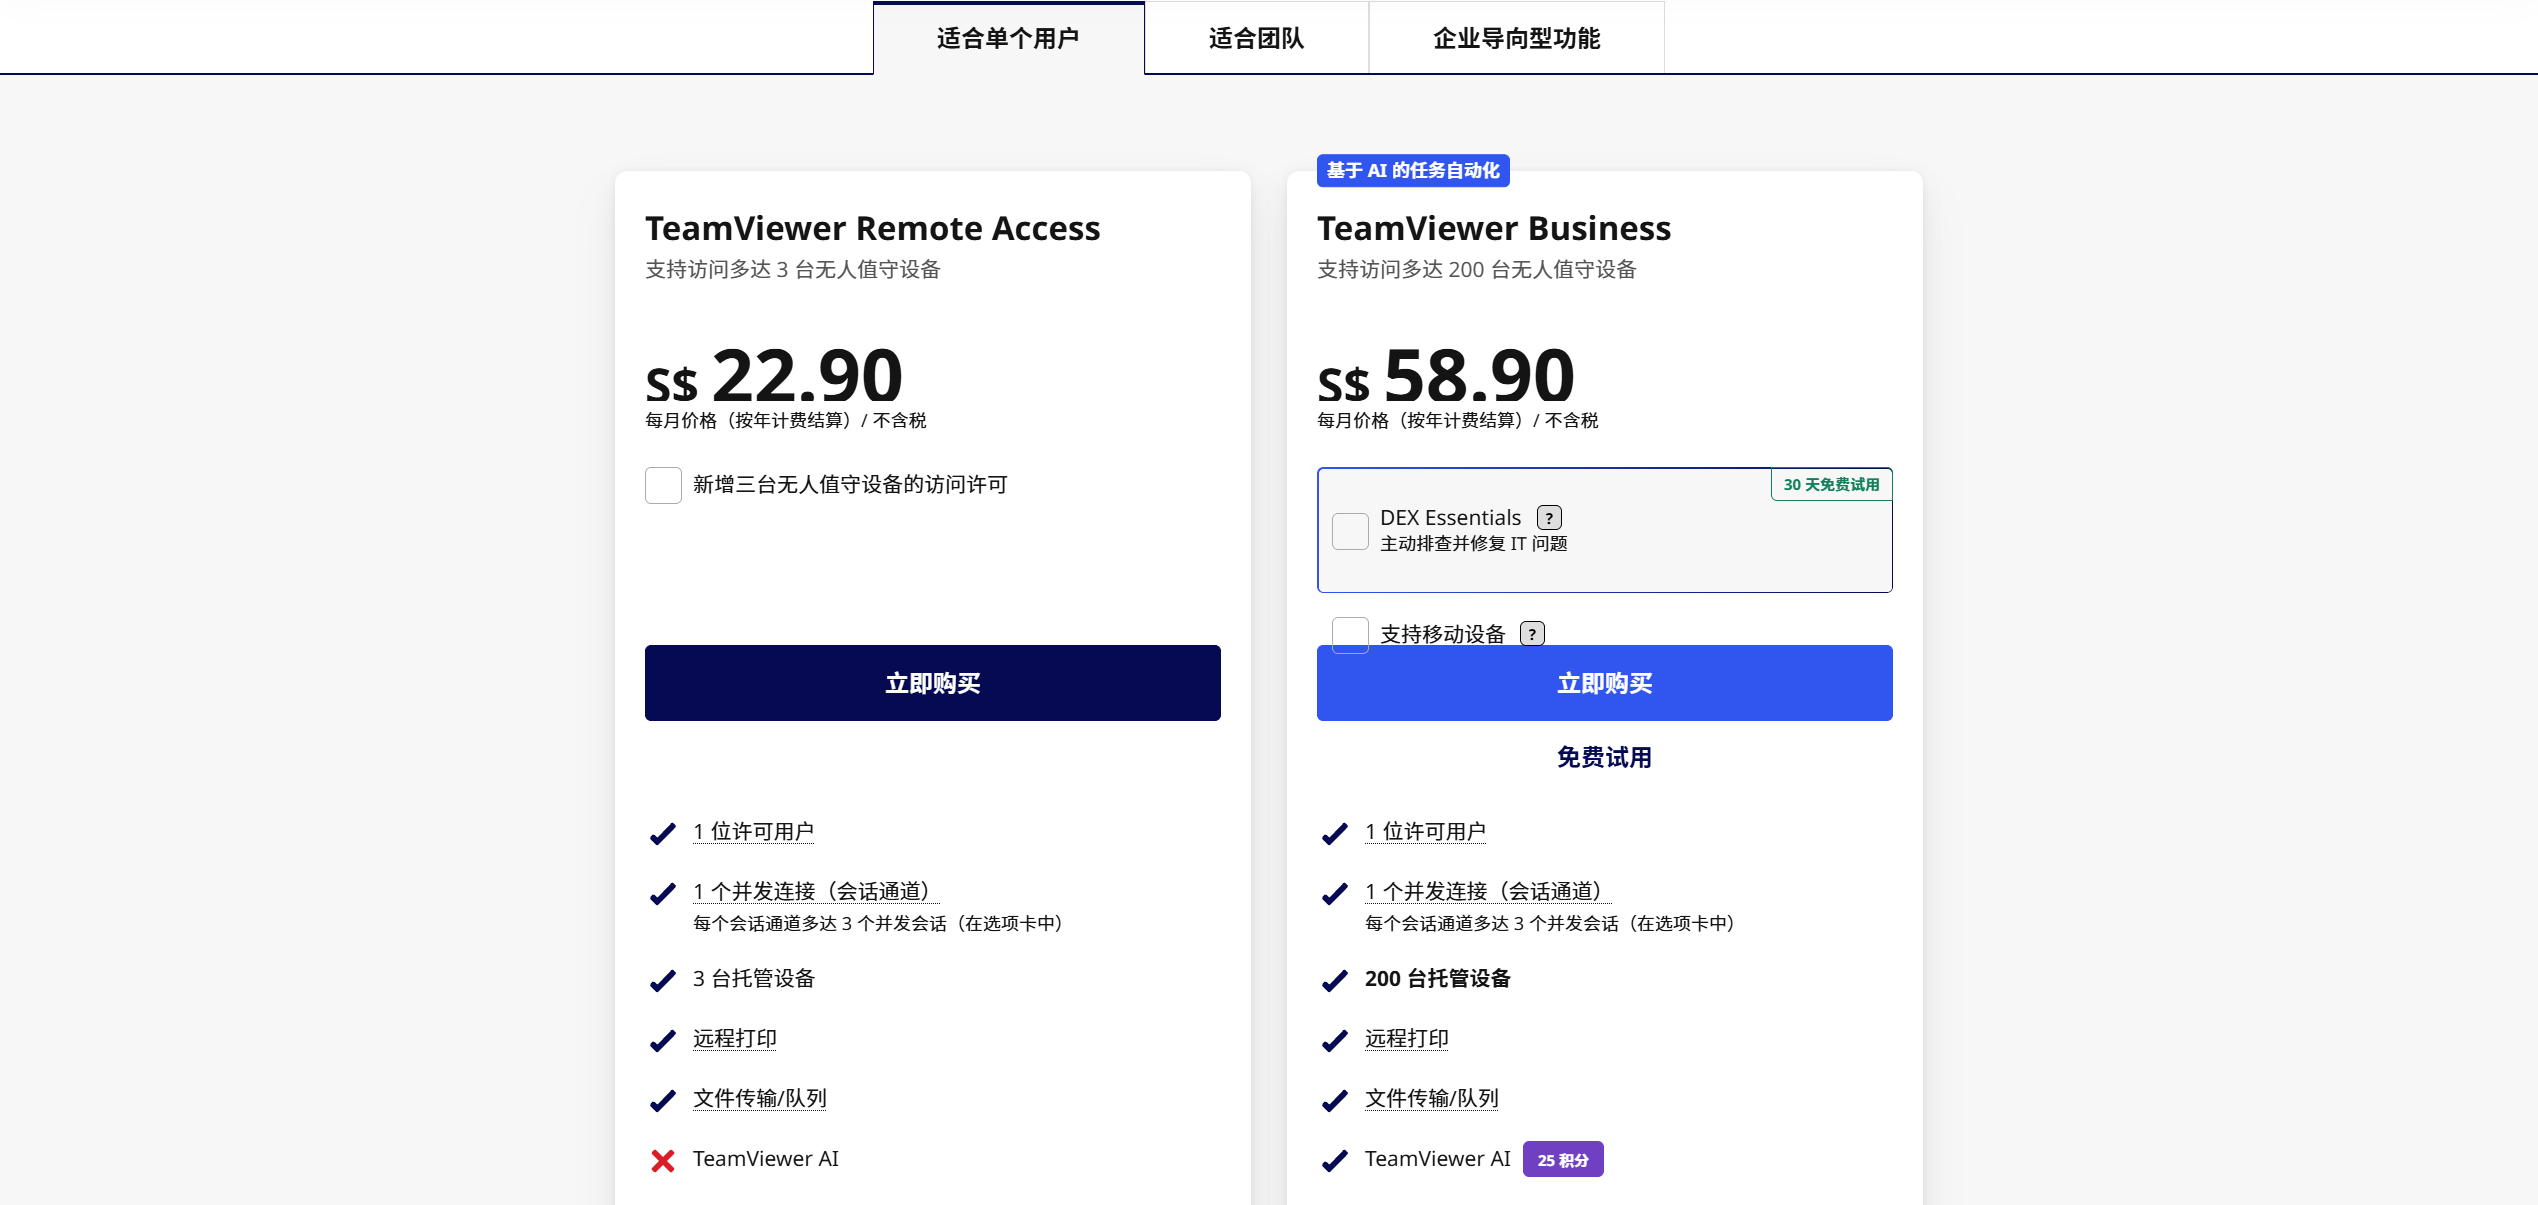This screenshot has height=1205, width=2538.
Task: Buy TeamViewer Business via blue 立即购买
Action: (x=1604, y=683)
